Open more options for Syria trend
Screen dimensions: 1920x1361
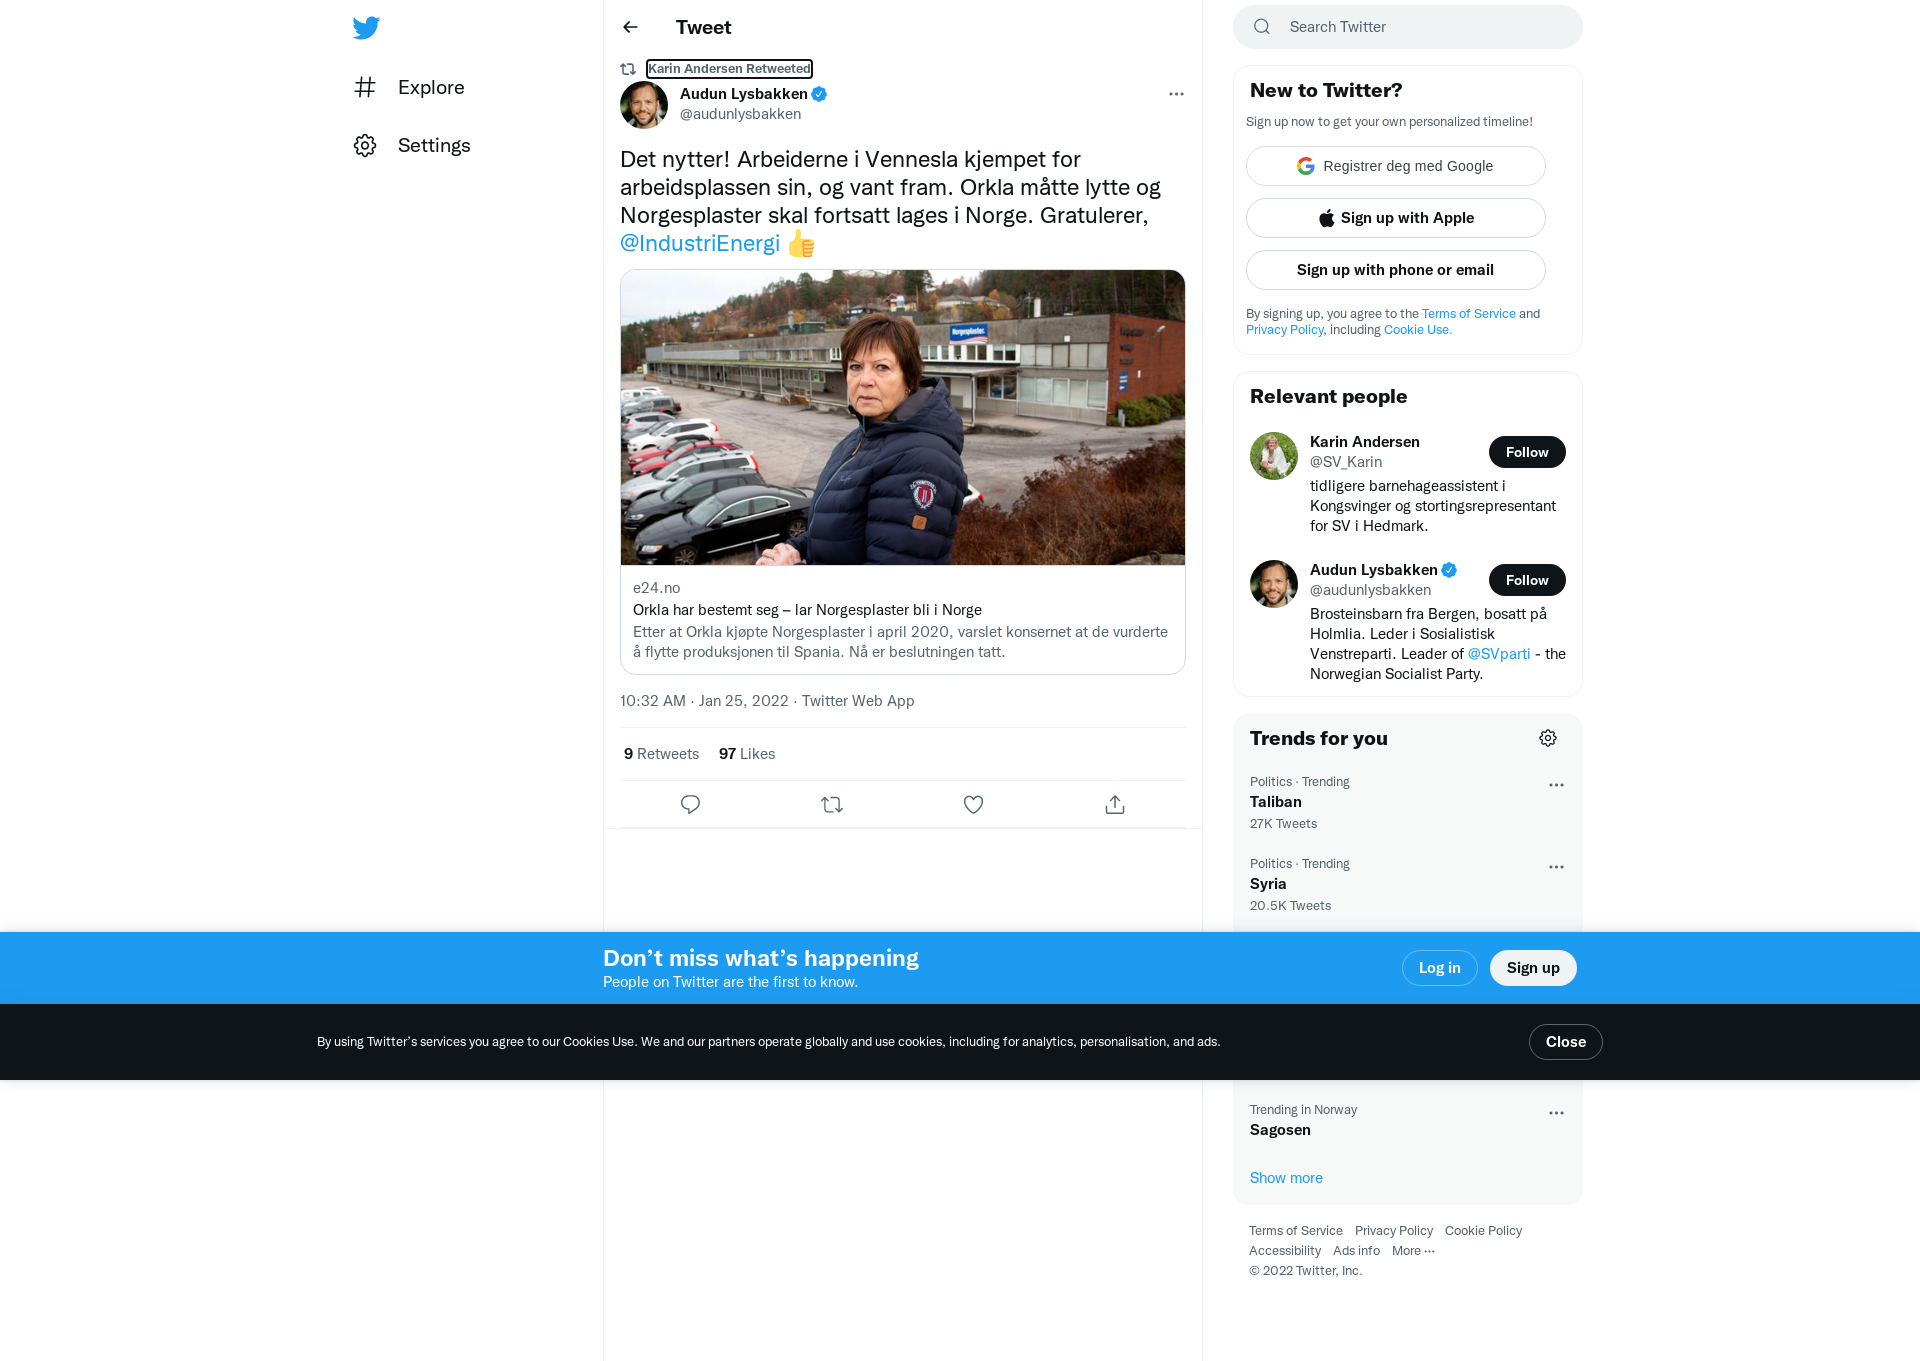point(1556,867)
